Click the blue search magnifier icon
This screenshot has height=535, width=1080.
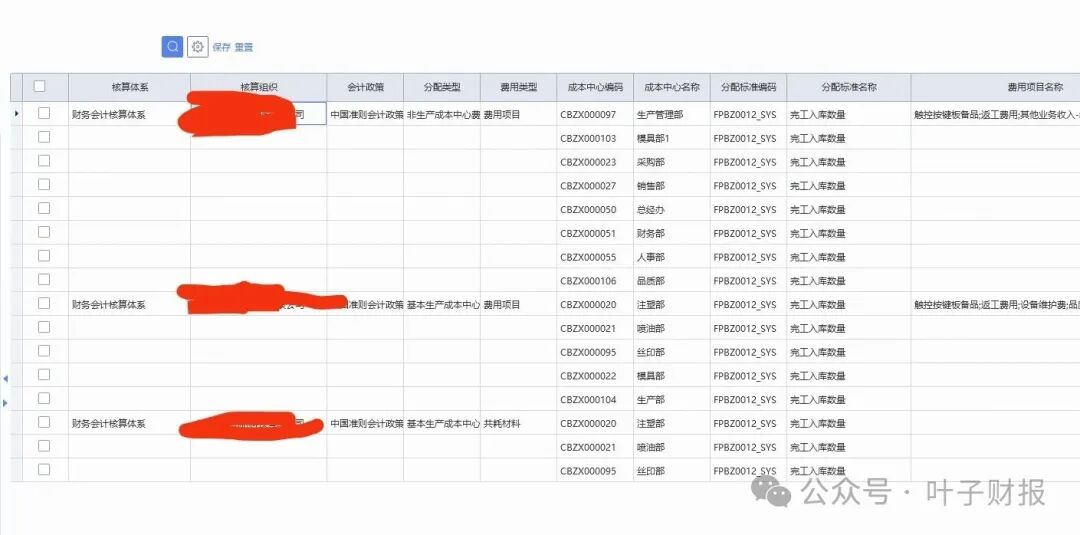(x=172, y=47)
